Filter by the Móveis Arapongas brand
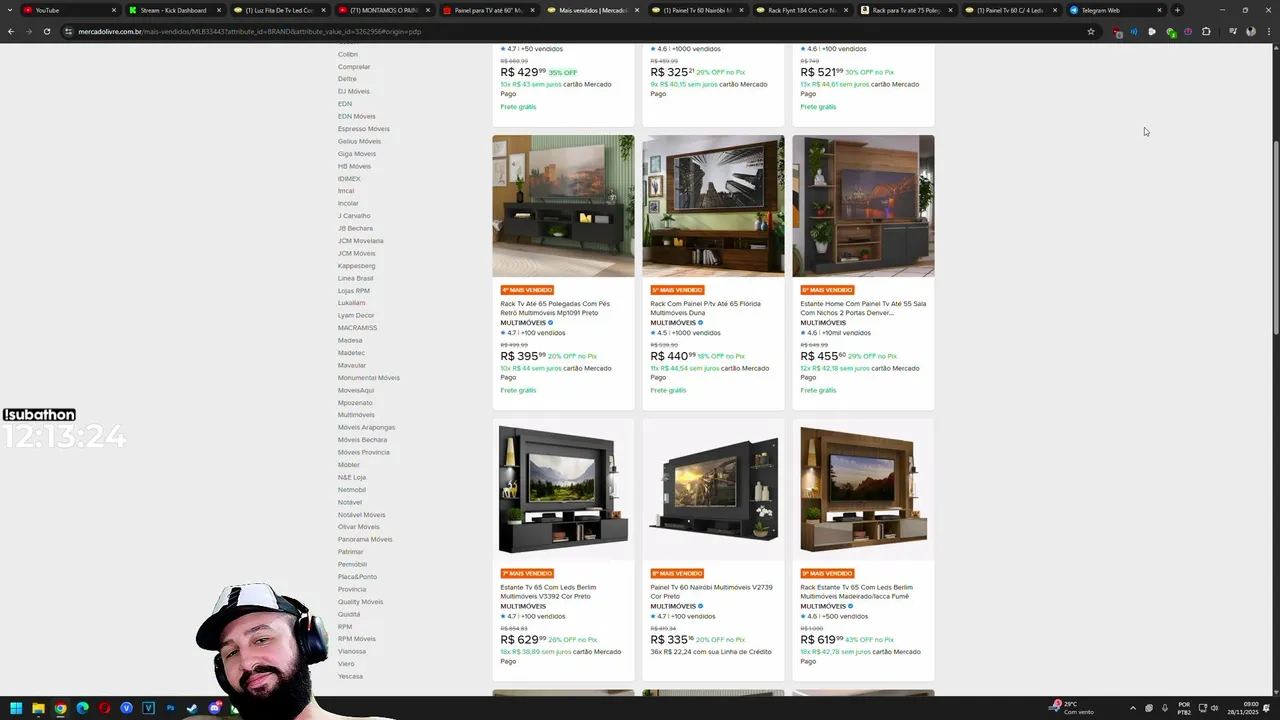Screen dimensions: 1280x720 click(x=366, y=427)
